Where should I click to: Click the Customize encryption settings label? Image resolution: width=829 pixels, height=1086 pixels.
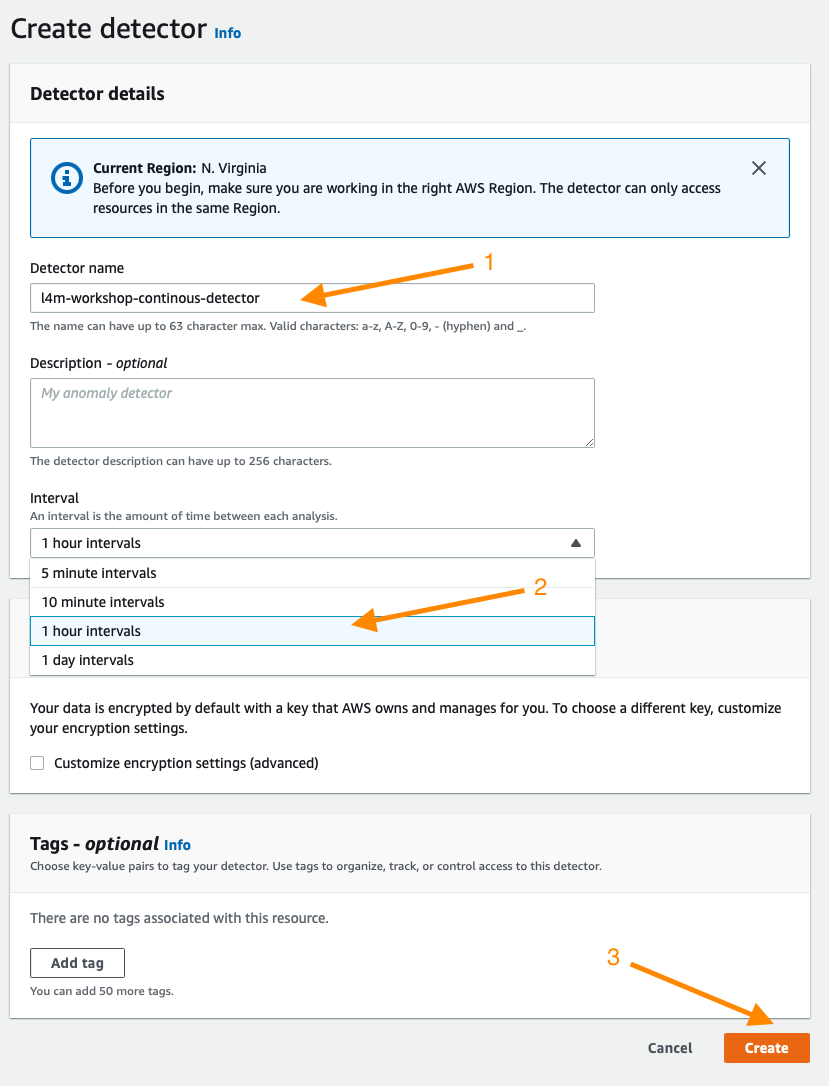186,763
